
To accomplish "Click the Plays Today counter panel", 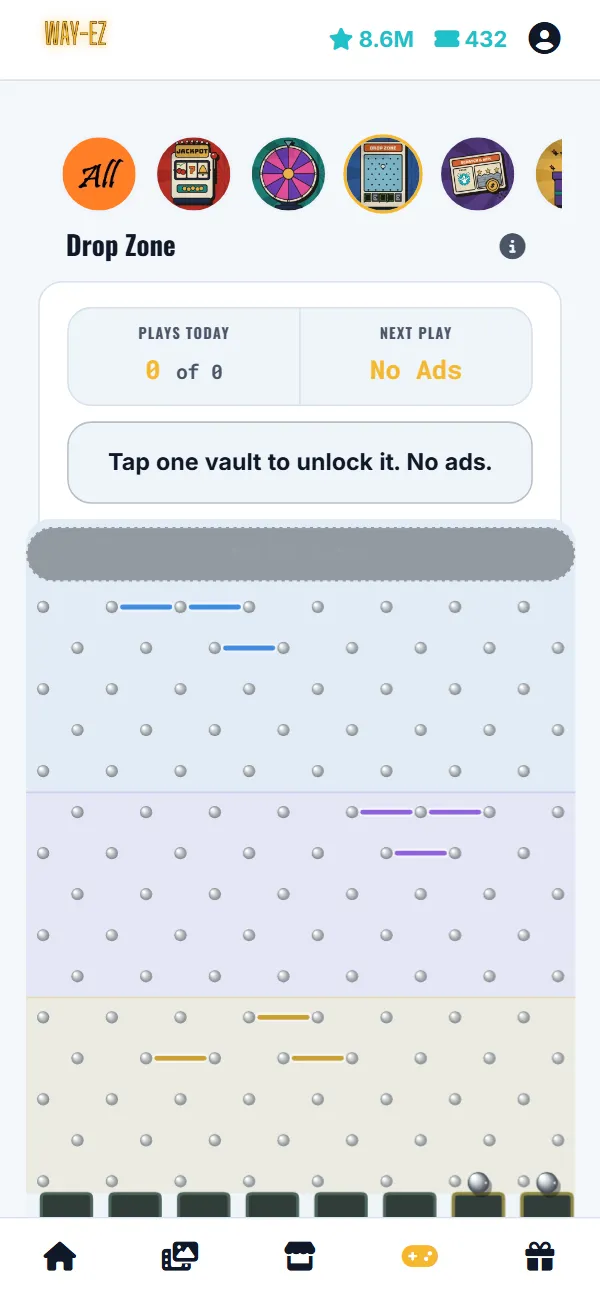I will [x=184, y=357].
